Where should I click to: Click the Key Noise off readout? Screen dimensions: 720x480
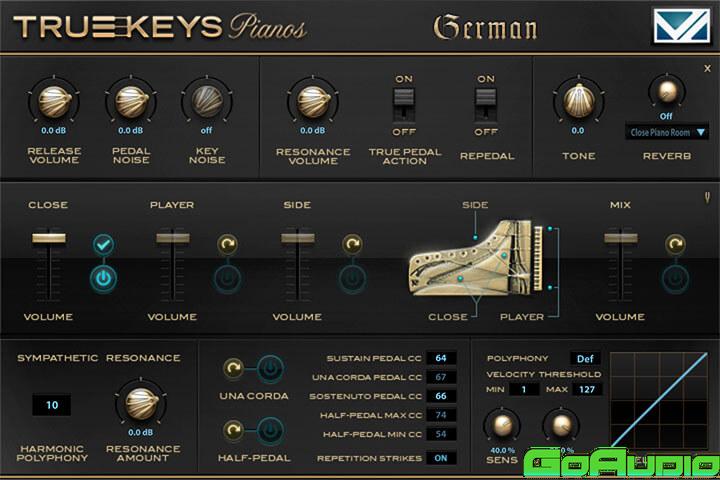pos(207,130)
